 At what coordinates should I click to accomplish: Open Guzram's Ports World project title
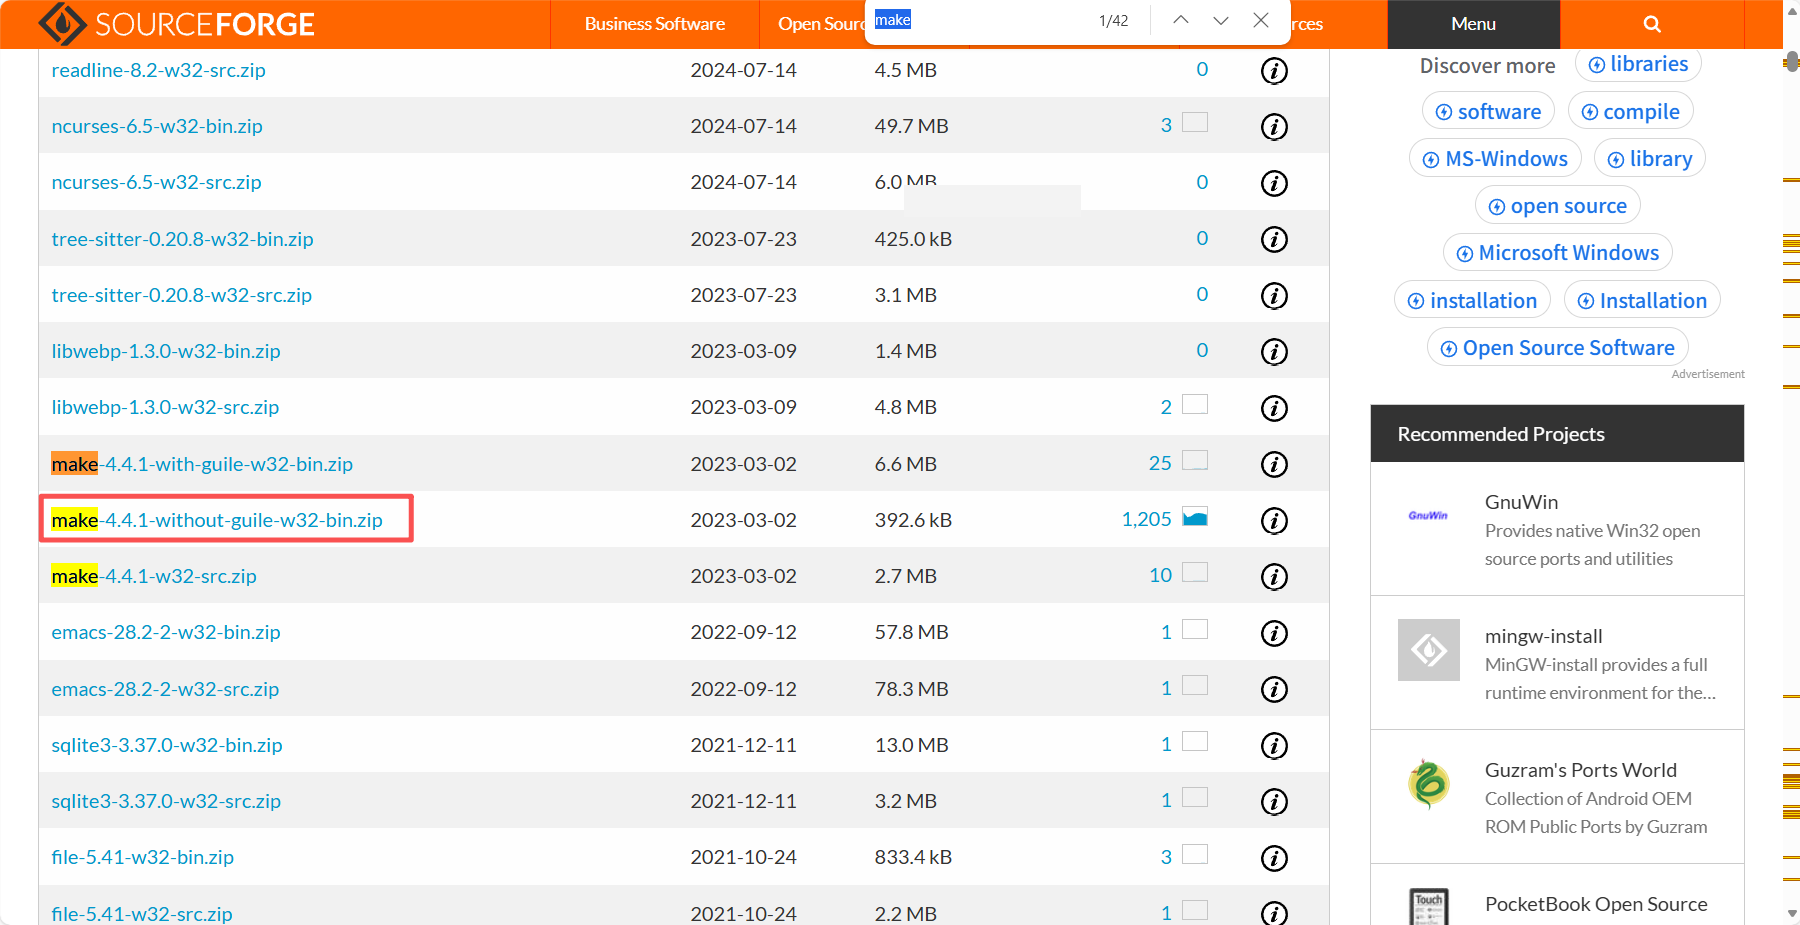click(1581, 770)
